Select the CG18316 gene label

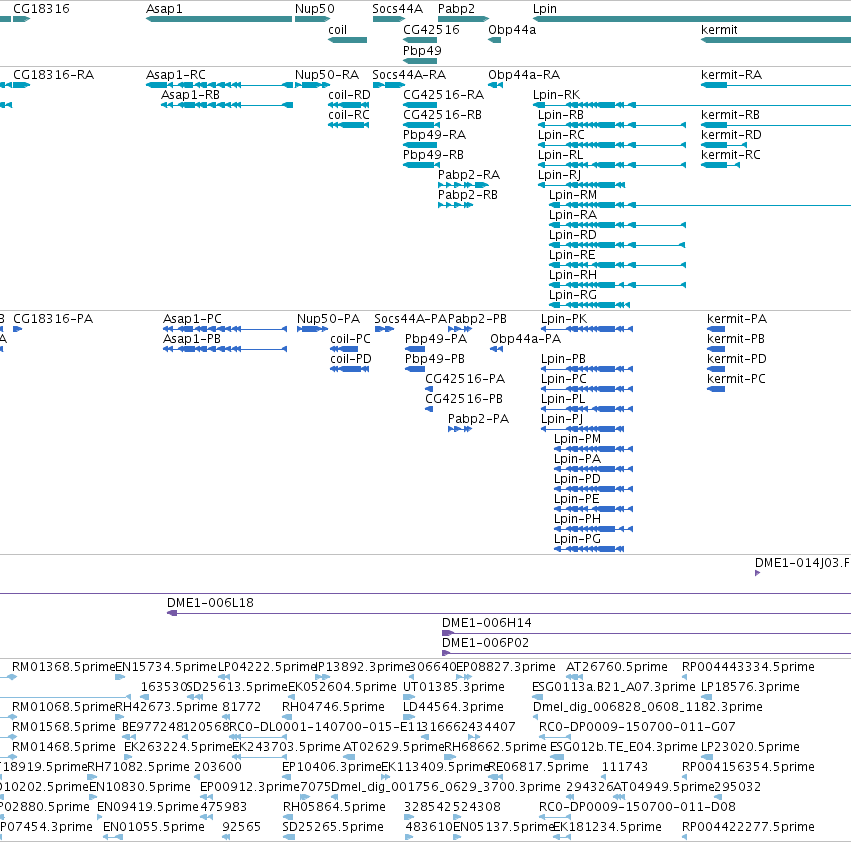pyautogui.click(x=41, y=9)
